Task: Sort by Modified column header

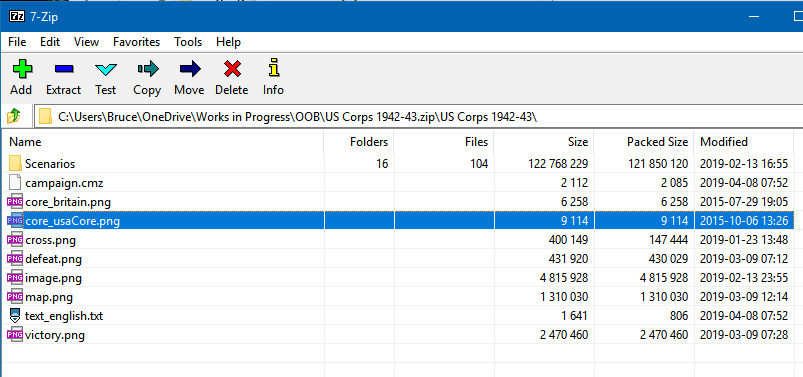Action: [744, 142]
